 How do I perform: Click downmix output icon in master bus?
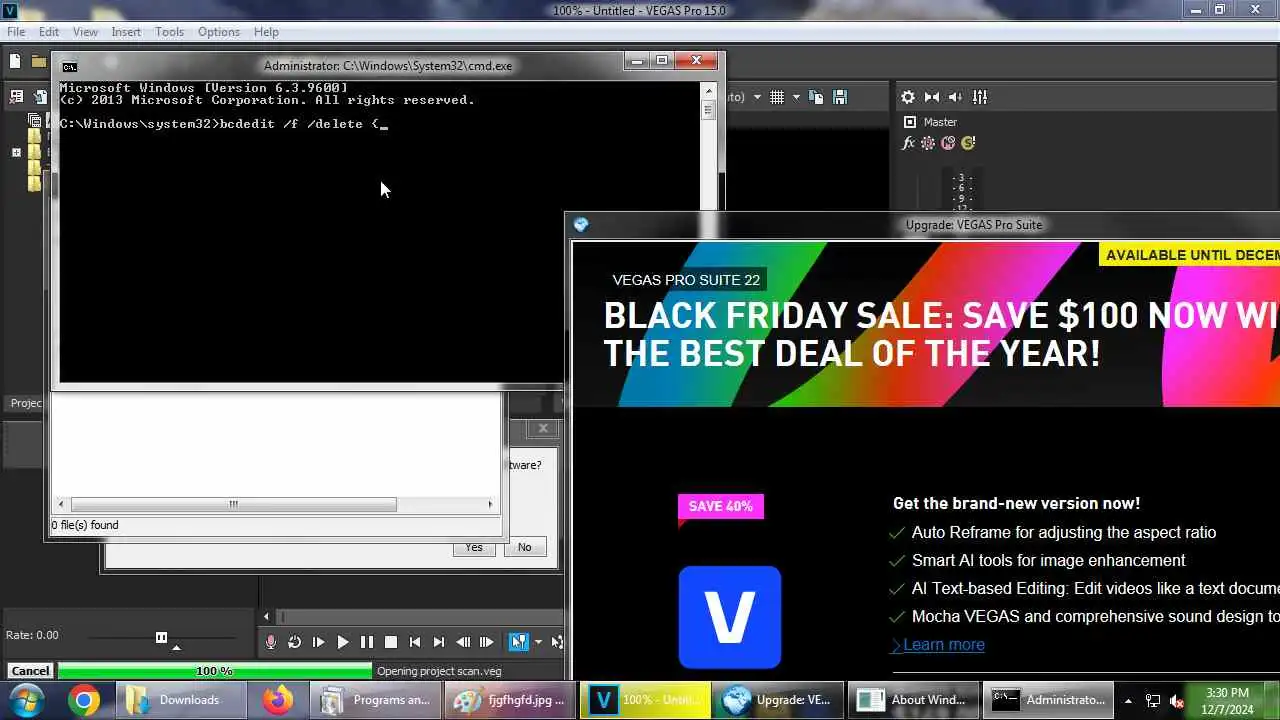point(932,97)
